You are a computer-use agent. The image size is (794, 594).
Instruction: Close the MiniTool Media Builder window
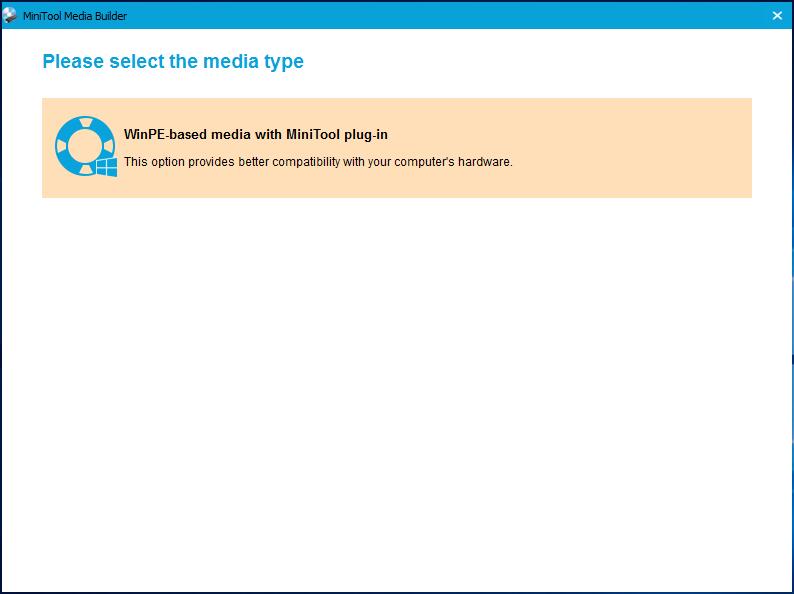click(x=777, y=16)
